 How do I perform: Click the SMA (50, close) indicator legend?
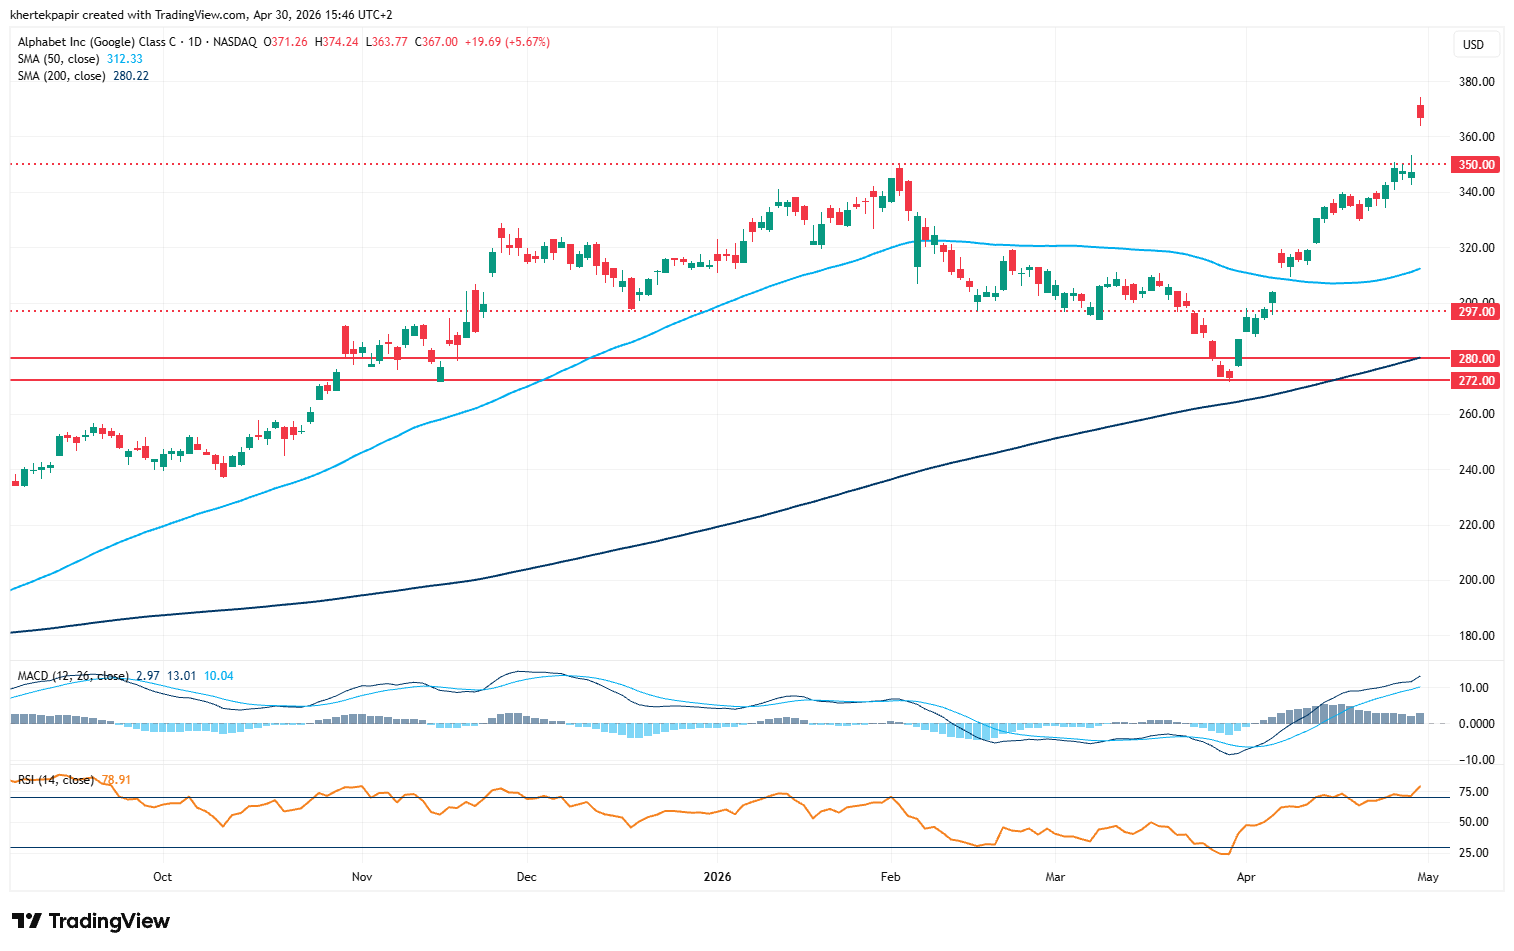[58, 59]
